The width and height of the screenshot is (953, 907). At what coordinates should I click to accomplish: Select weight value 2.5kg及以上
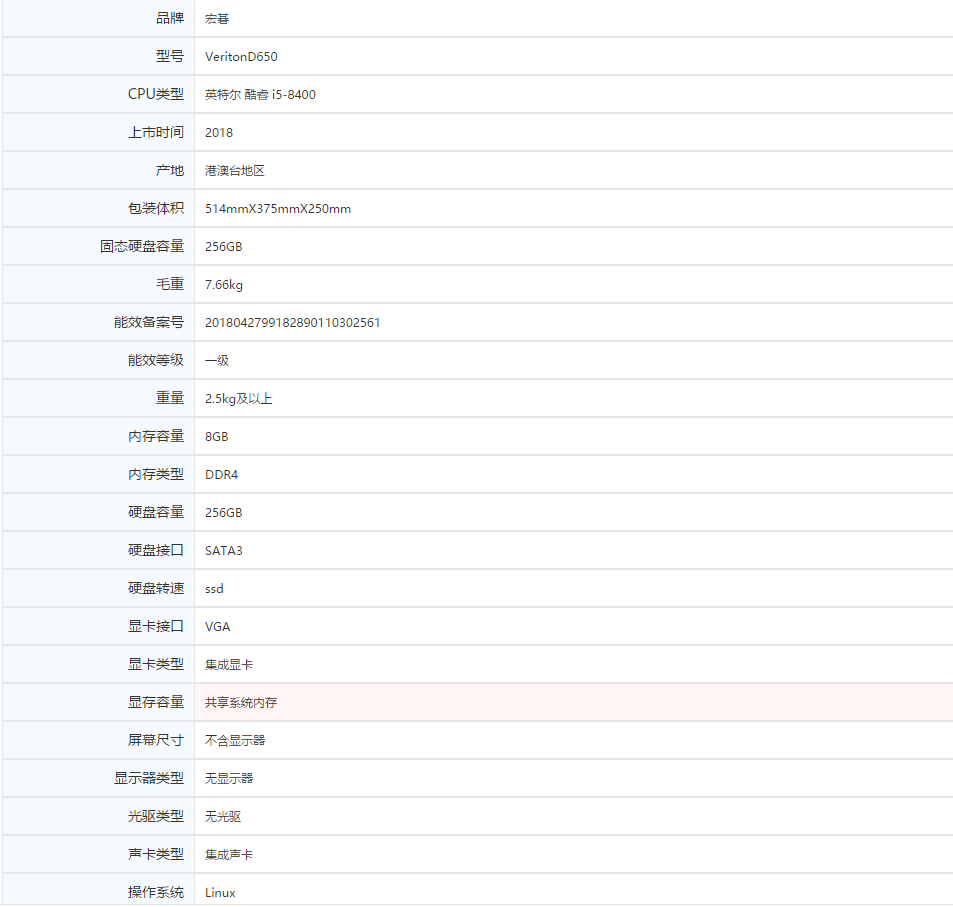[238, 399]
